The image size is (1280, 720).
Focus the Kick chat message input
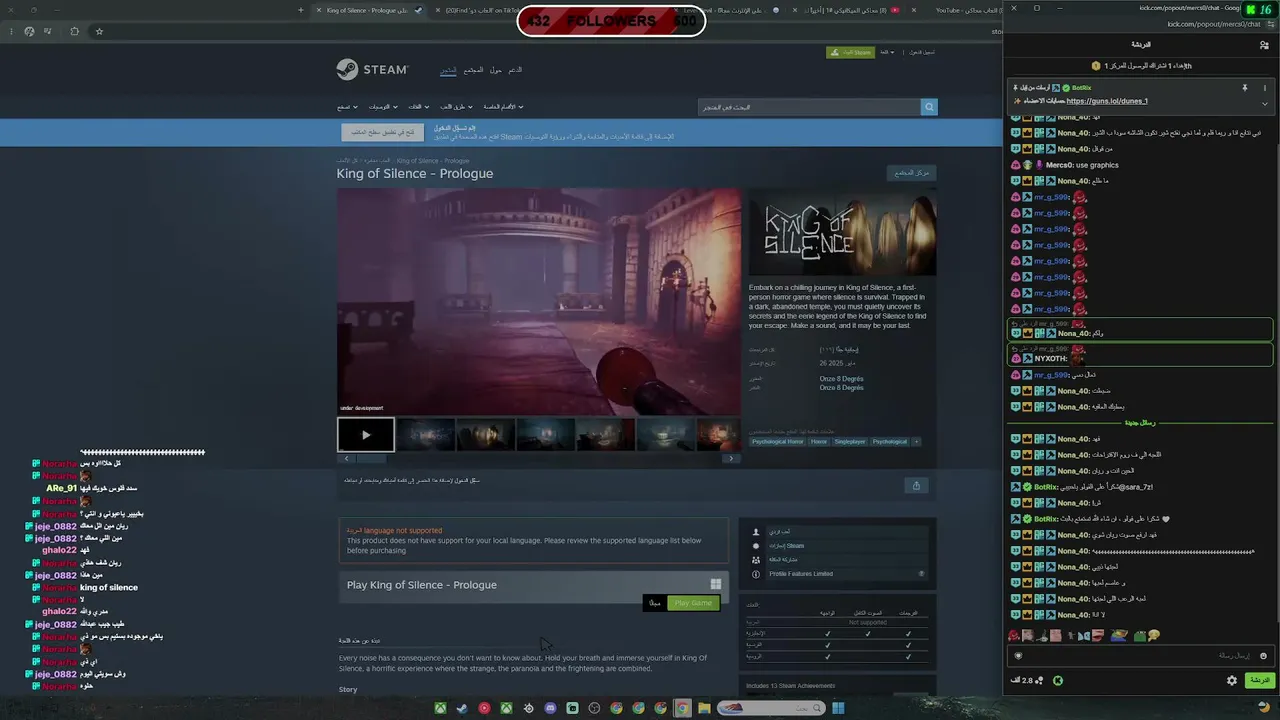click(x=1140, y=656)
